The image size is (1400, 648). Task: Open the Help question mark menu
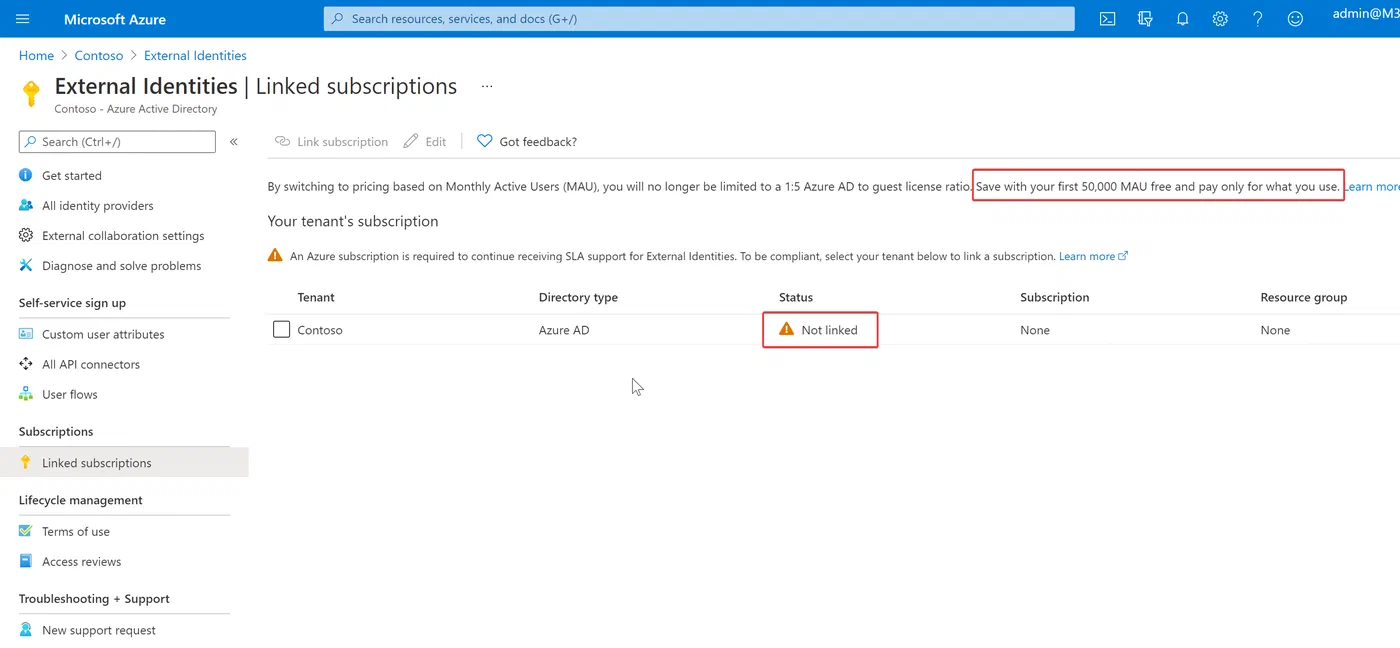(x=1258, y=19)
